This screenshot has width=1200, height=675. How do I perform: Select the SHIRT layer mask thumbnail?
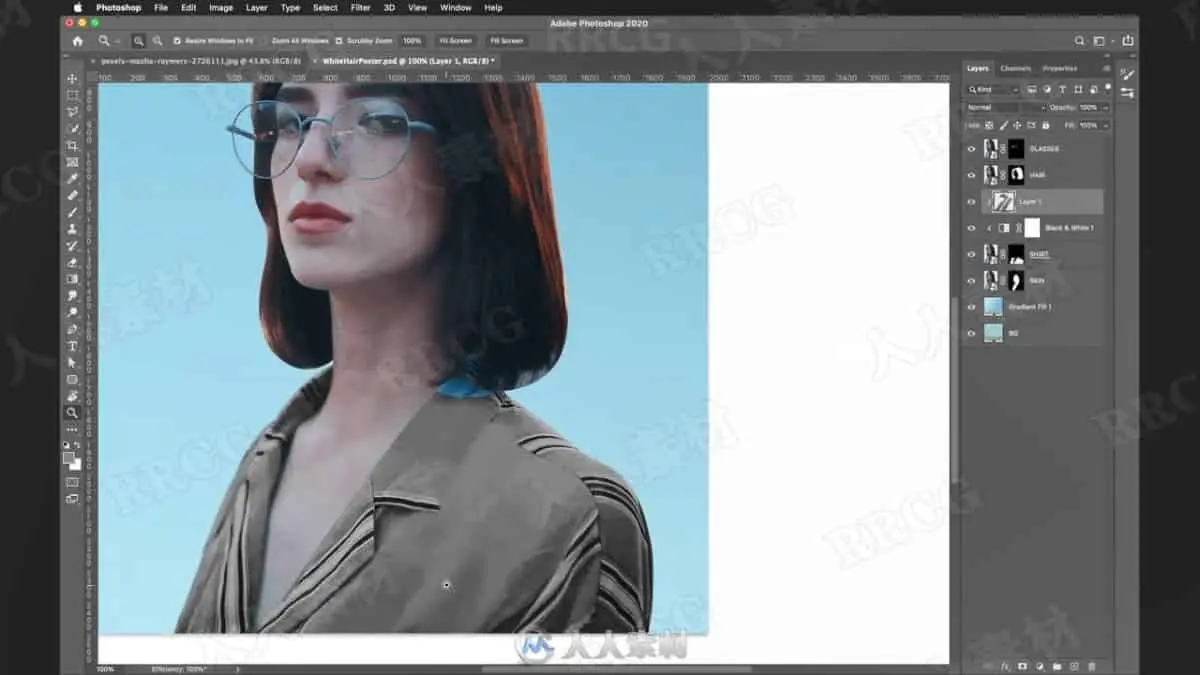click(x=1016, y=254)
